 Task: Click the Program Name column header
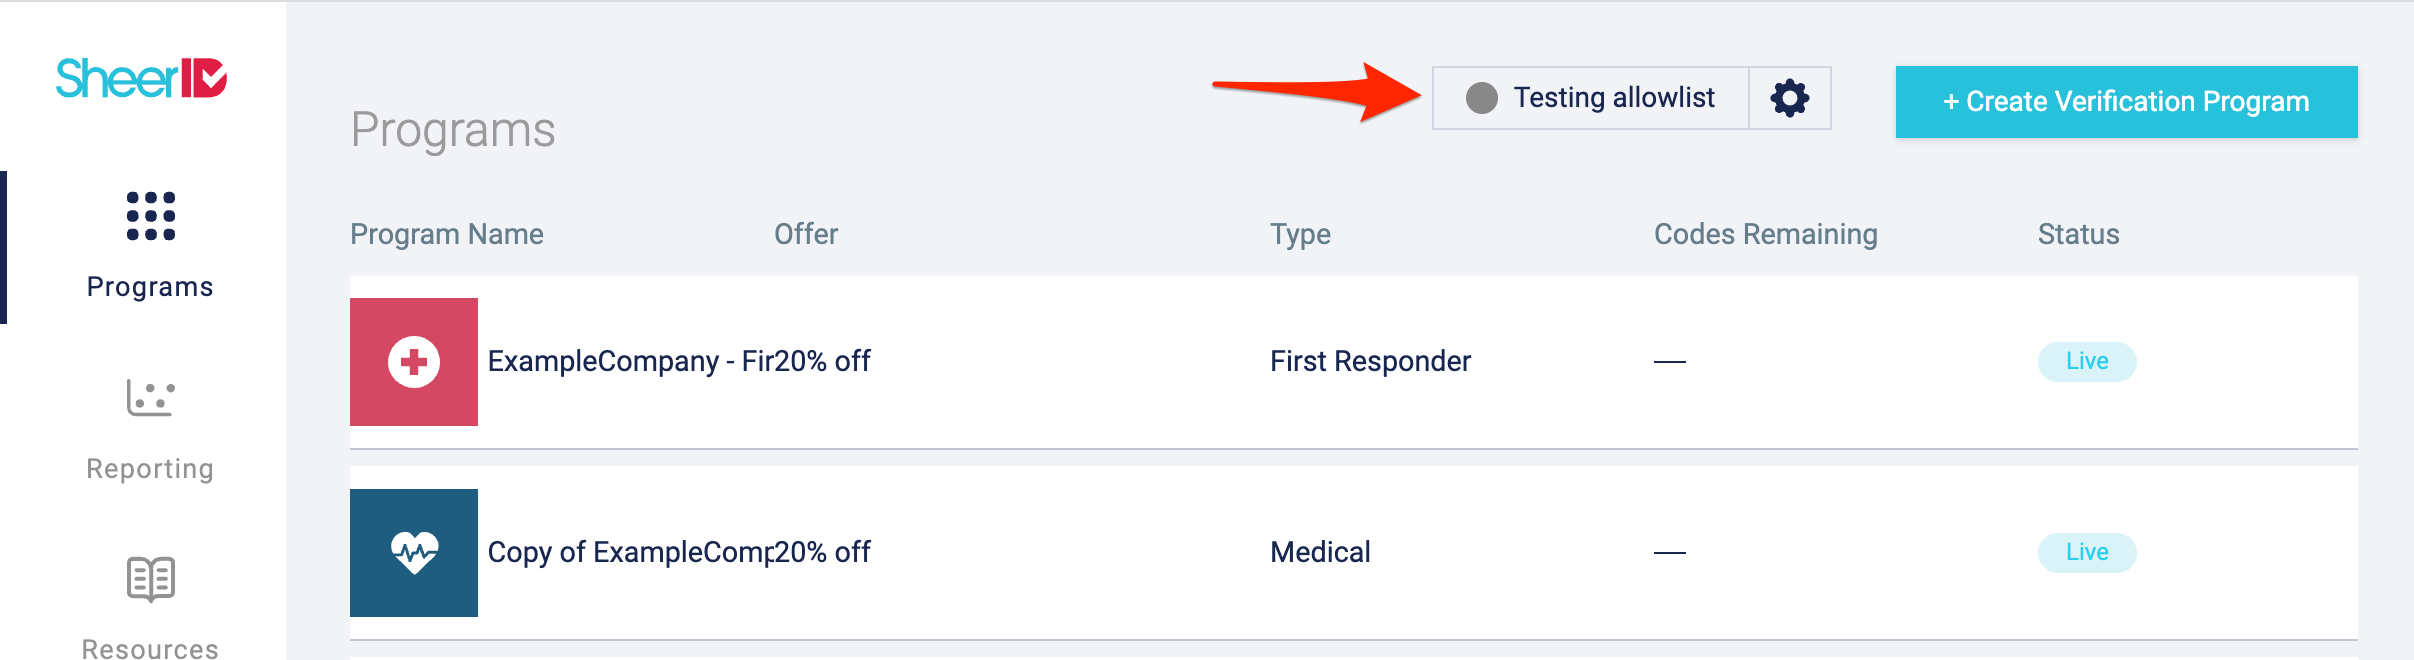click(x=447, y=234)
